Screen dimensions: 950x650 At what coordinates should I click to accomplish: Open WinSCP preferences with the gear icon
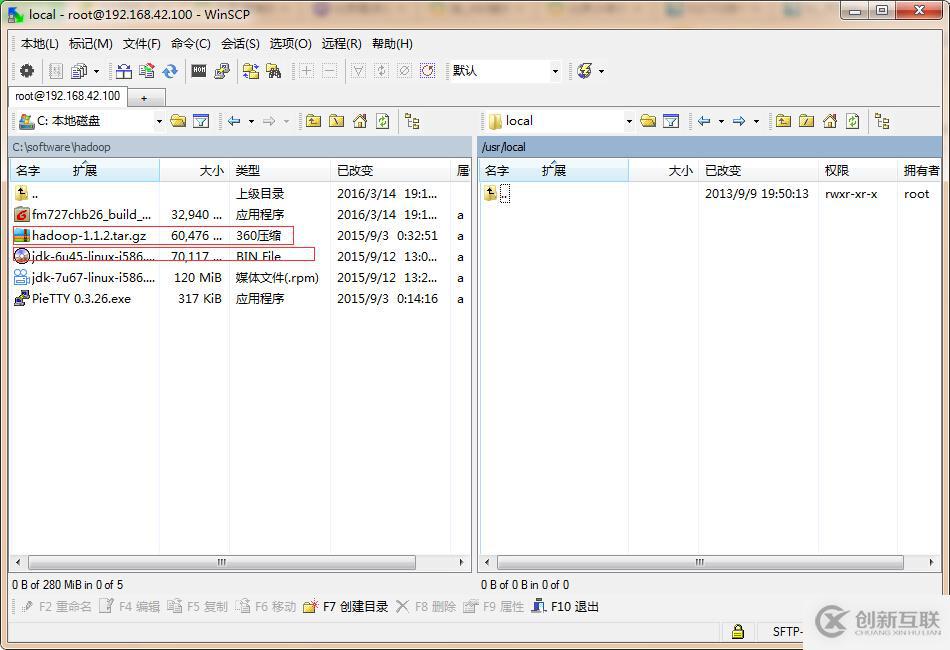pyautogui.click(x=27, y=70)
